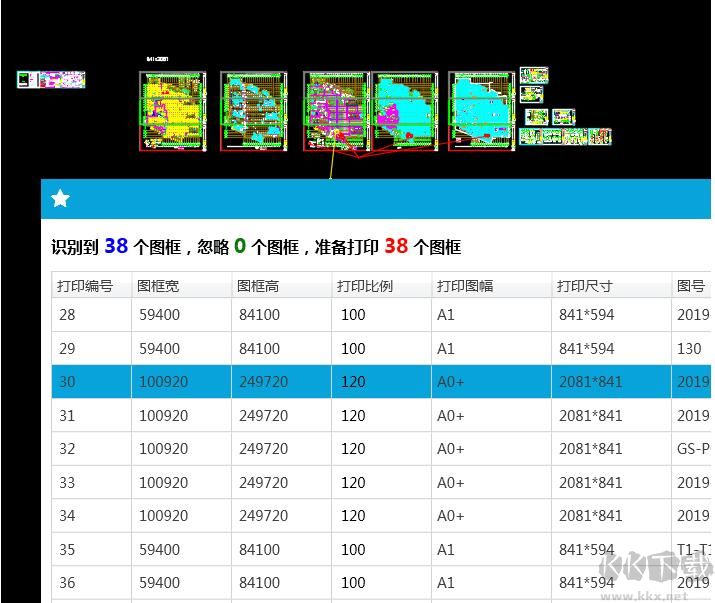Click the leftmost small drawing in CAD canvas
715x603 pixels.
click(x=51, y=80)
